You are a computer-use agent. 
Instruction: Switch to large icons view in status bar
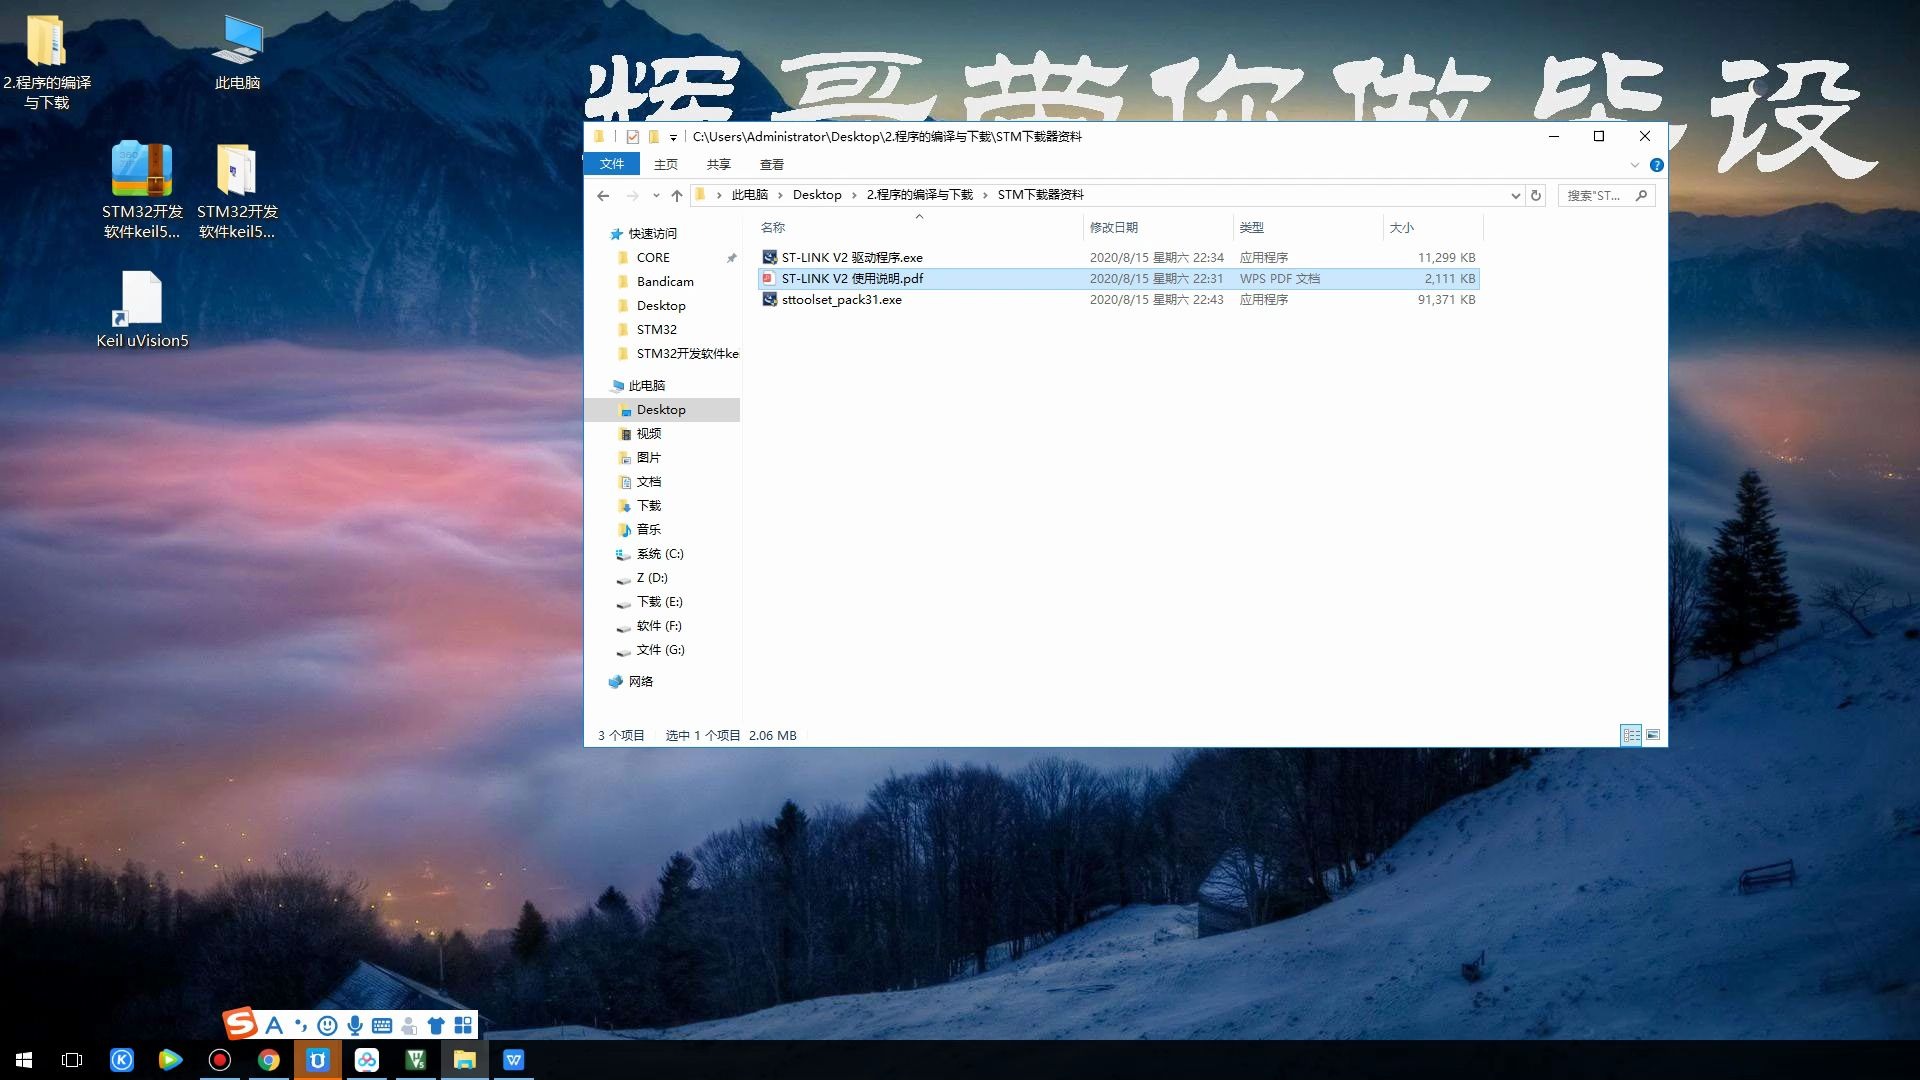[1653, 735]
